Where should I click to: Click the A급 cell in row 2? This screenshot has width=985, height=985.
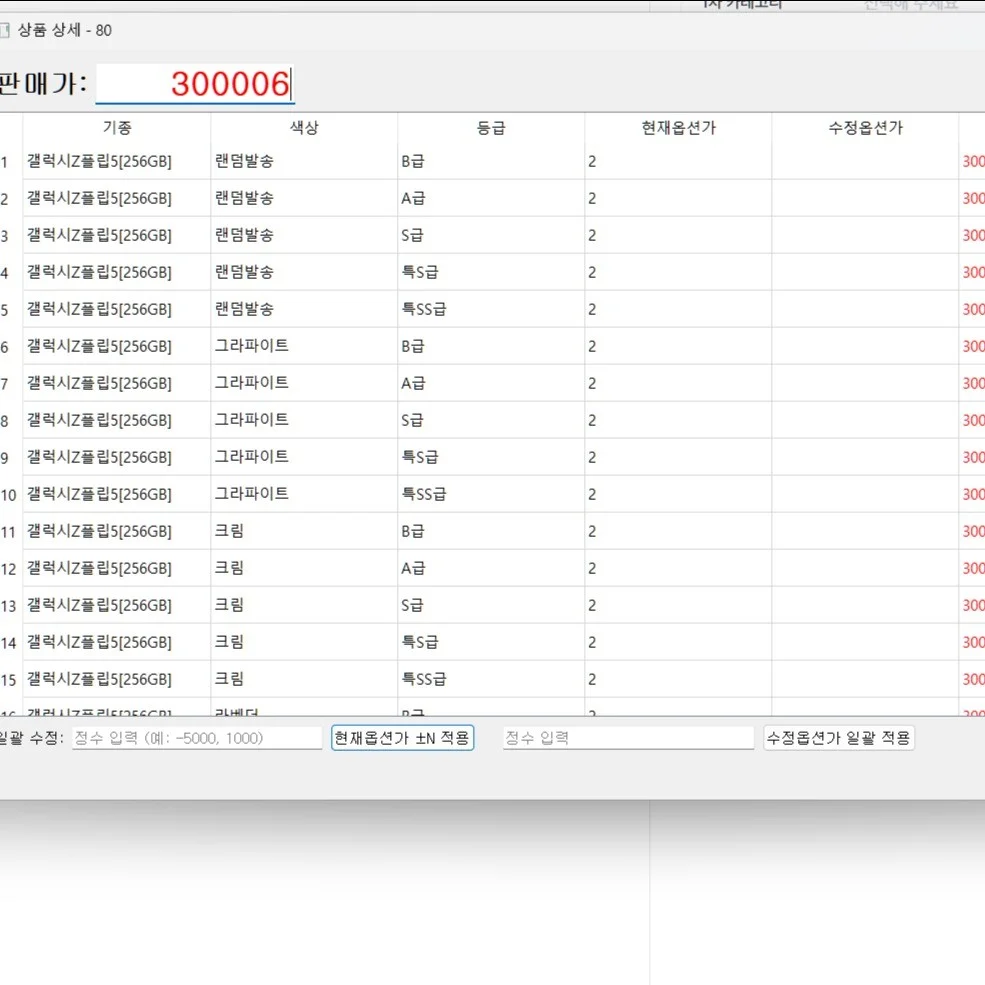coord(413,198)
